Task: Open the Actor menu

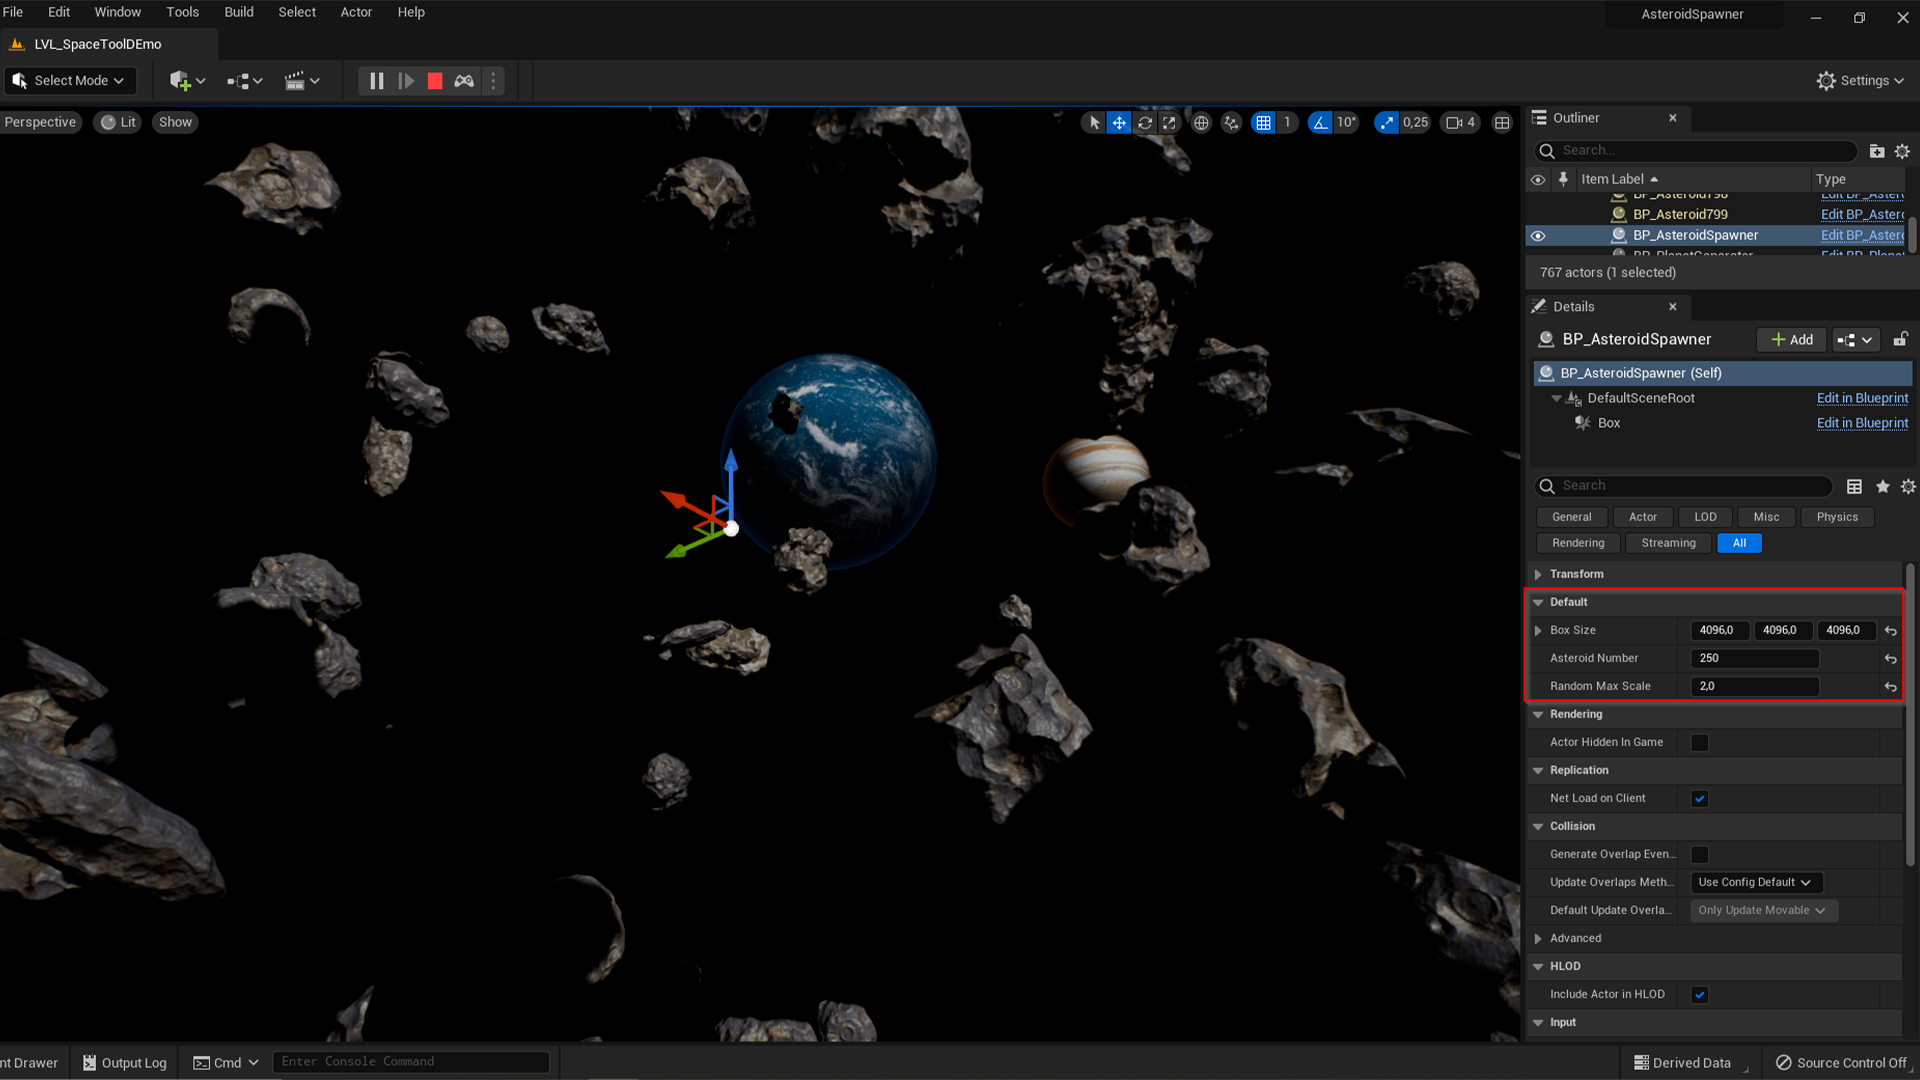Action: point(356,12)
